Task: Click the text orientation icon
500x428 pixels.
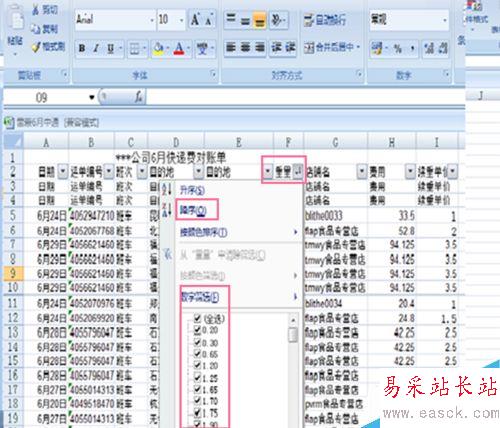Action: coord(277,20)
